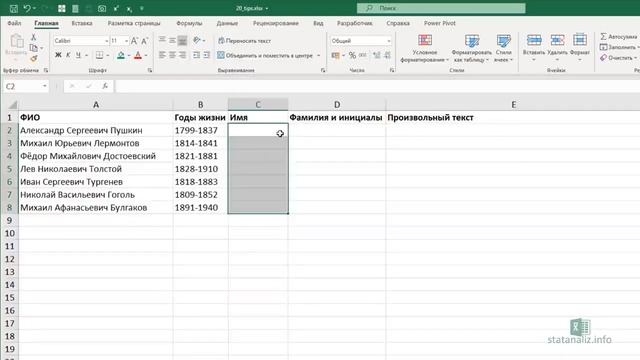Open the font group dialog launcher

pos(150,70)
